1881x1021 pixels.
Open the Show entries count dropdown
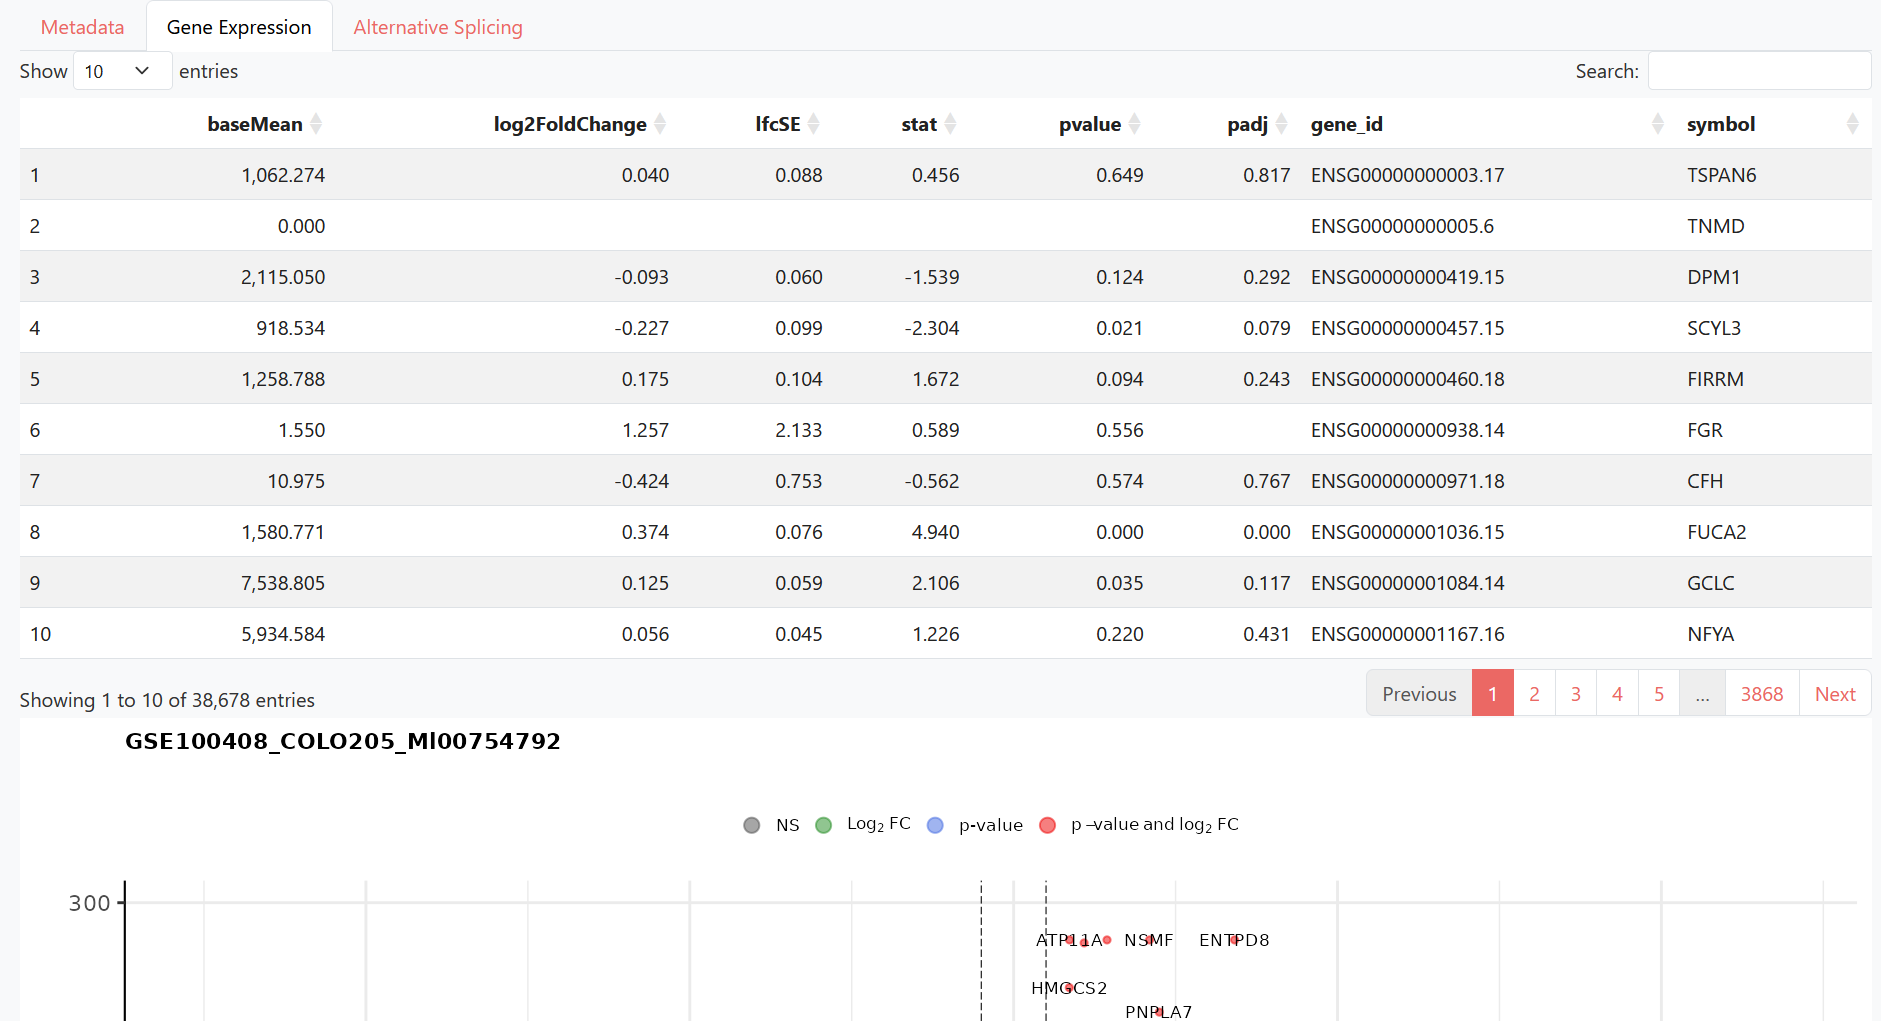(122, 71)
